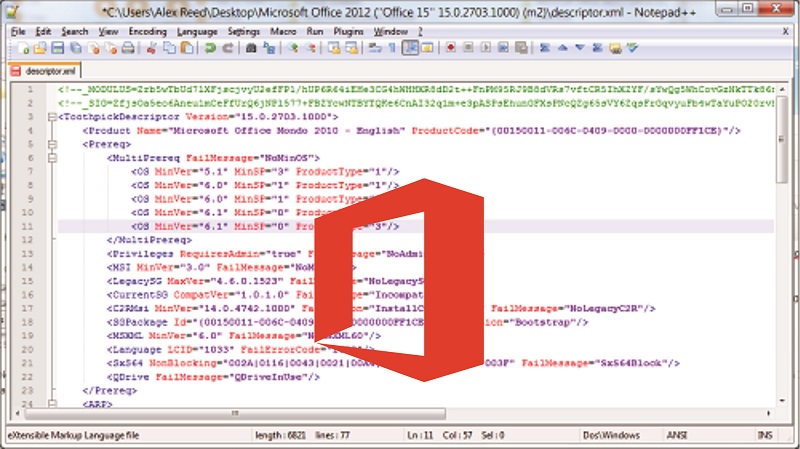Click line number 13 in the margin
Viewport: 800px width, 449px height.
pyautogui.click(x=28, y=254)
